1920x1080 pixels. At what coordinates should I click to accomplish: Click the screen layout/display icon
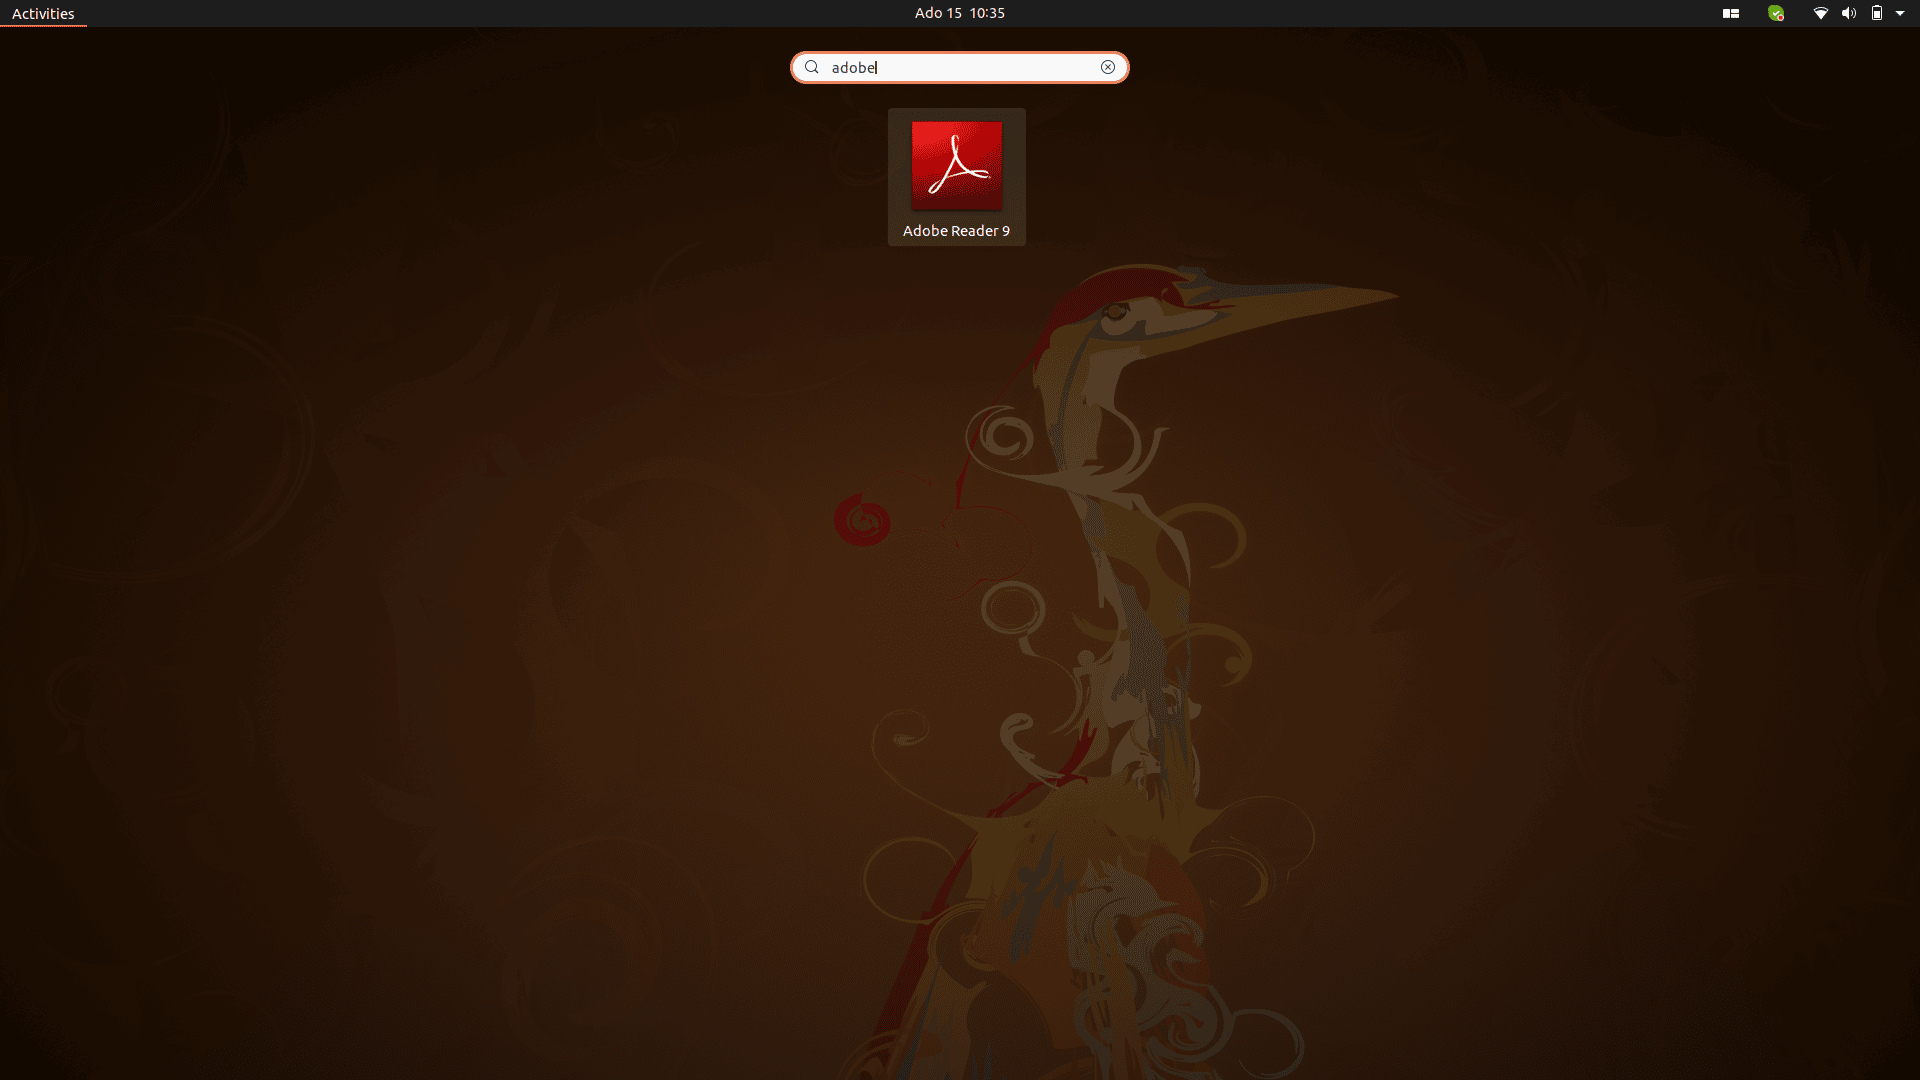[1729, 13]
